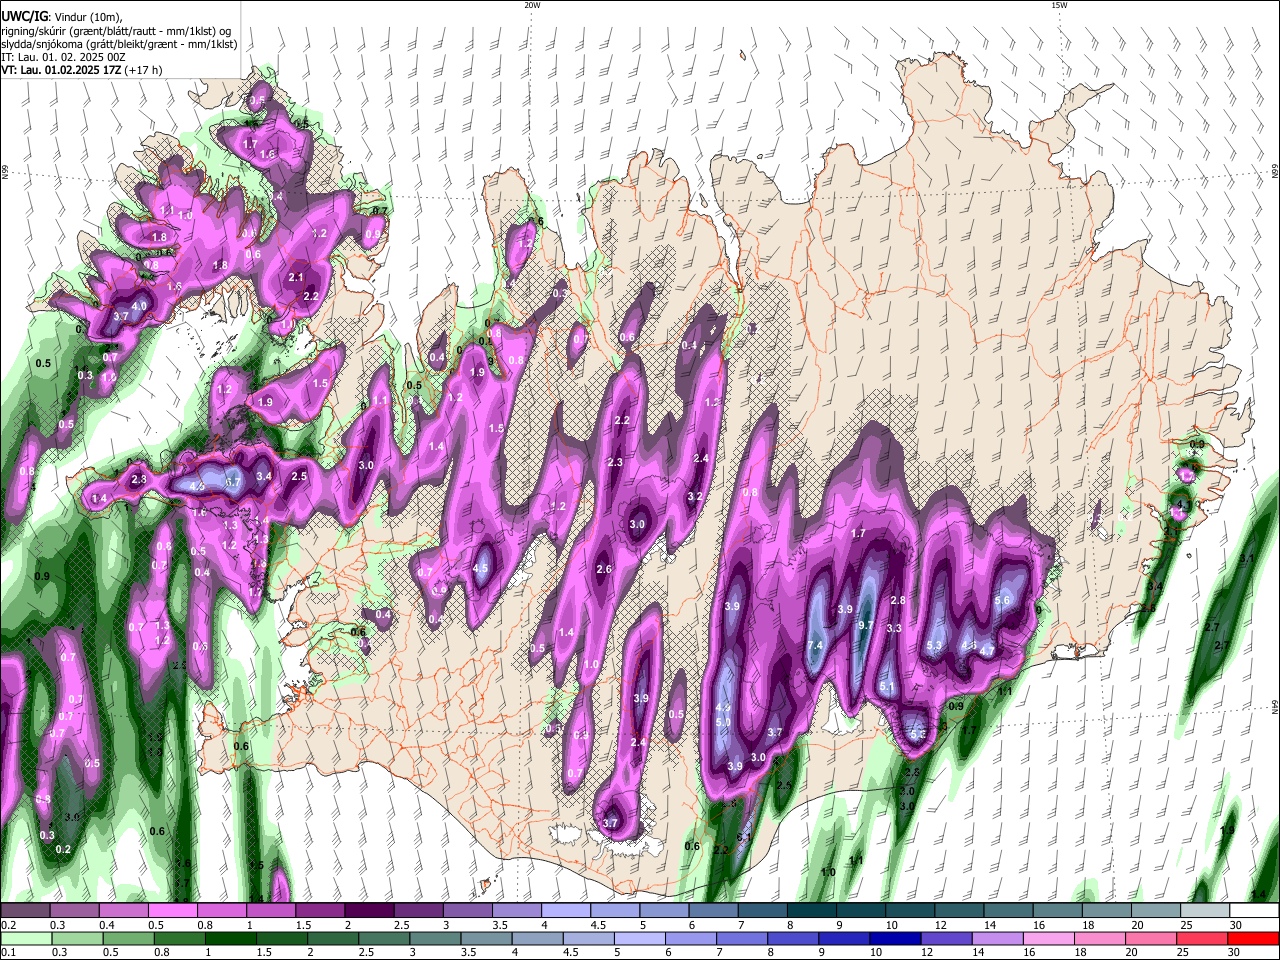Select the darkest green lower legend swatch labeled 1

[230, 938]
